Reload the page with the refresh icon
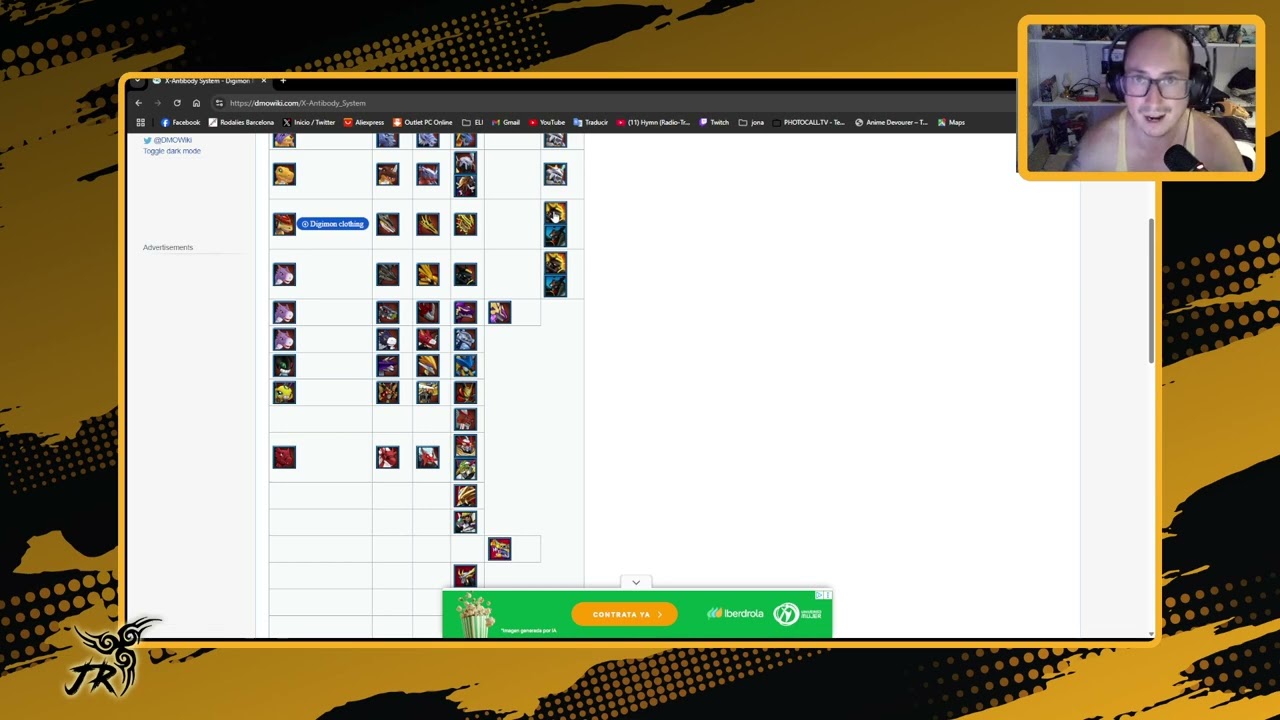Screen dimensions: 1280x720 (177, 103)
